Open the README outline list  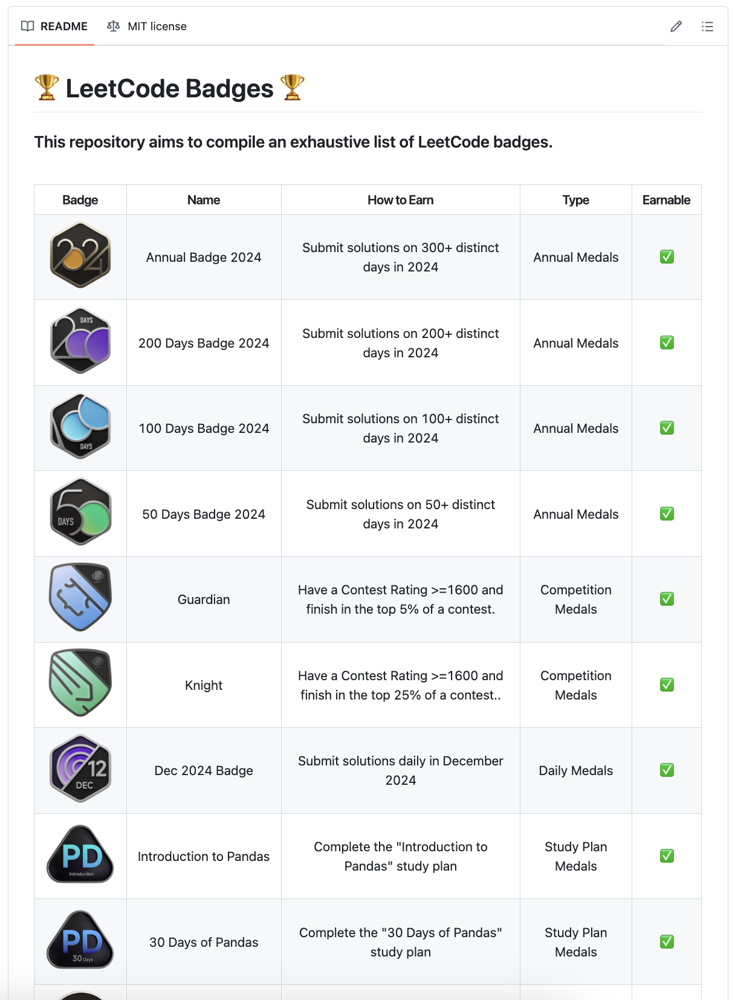point(707,27)
